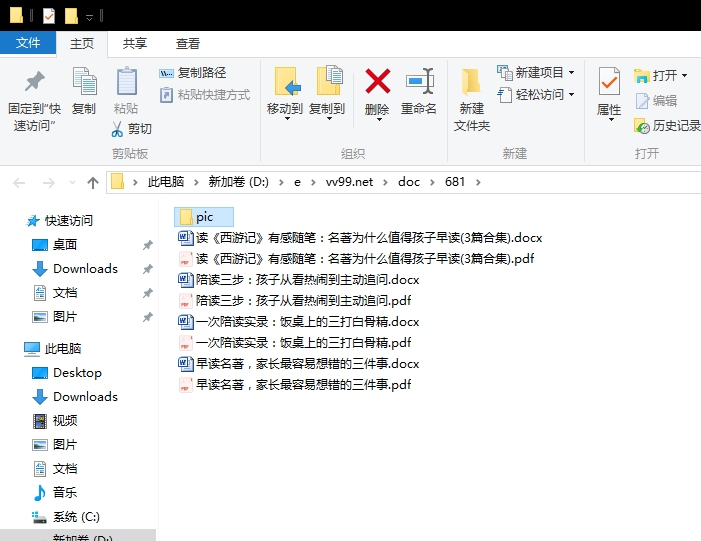701x541 pixels.
Task: Open the New item (新建项目) dropdown
Action: 536,72
